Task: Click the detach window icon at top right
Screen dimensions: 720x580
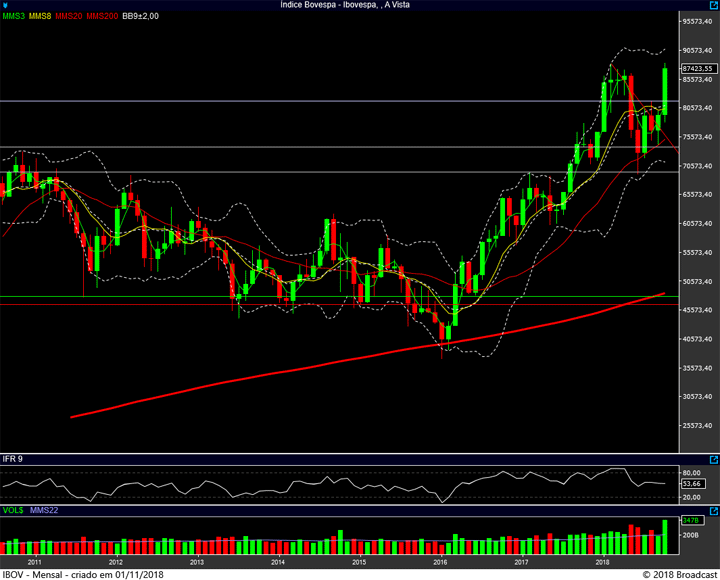Action: 711,5
